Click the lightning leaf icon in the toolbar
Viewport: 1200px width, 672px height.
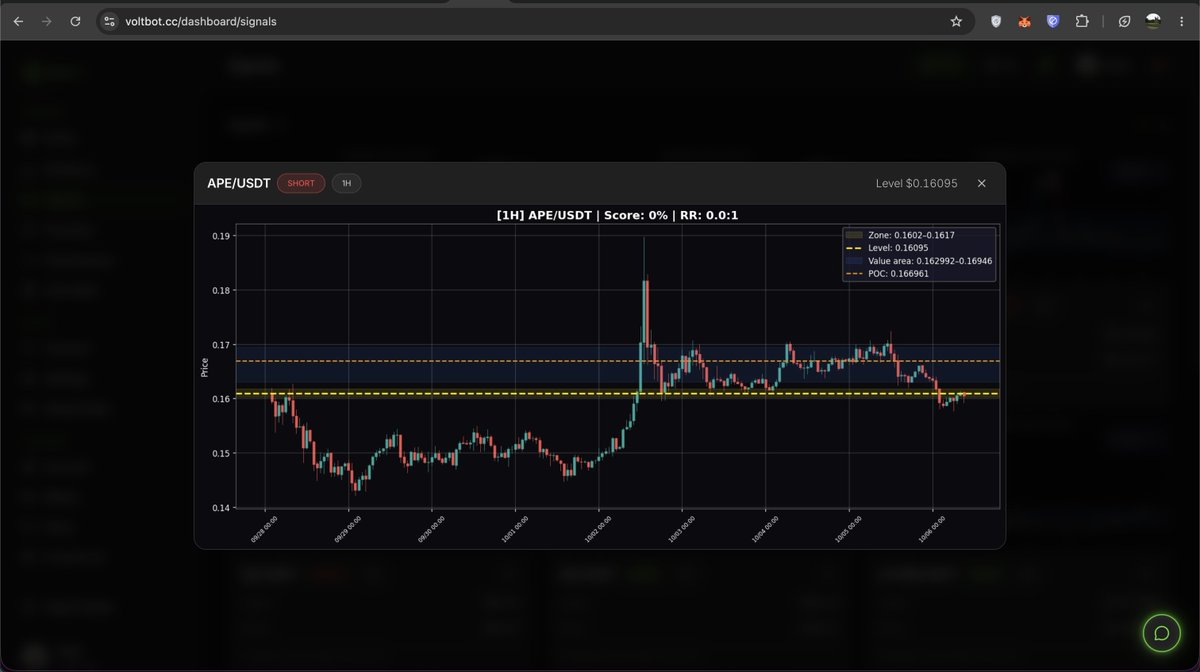1124,21
